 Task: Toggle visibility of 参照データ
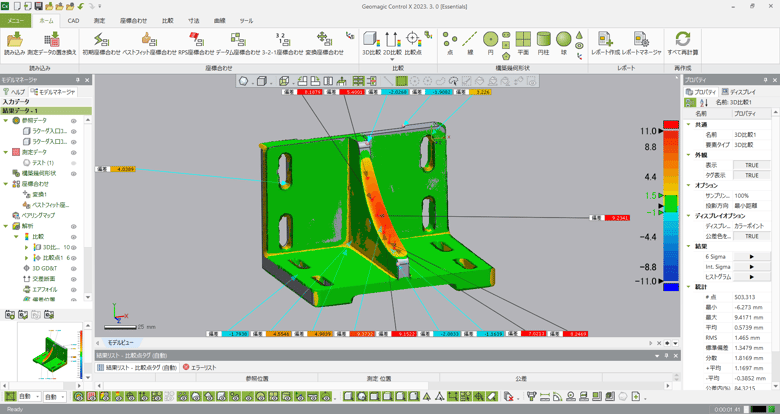pos(73,121)
